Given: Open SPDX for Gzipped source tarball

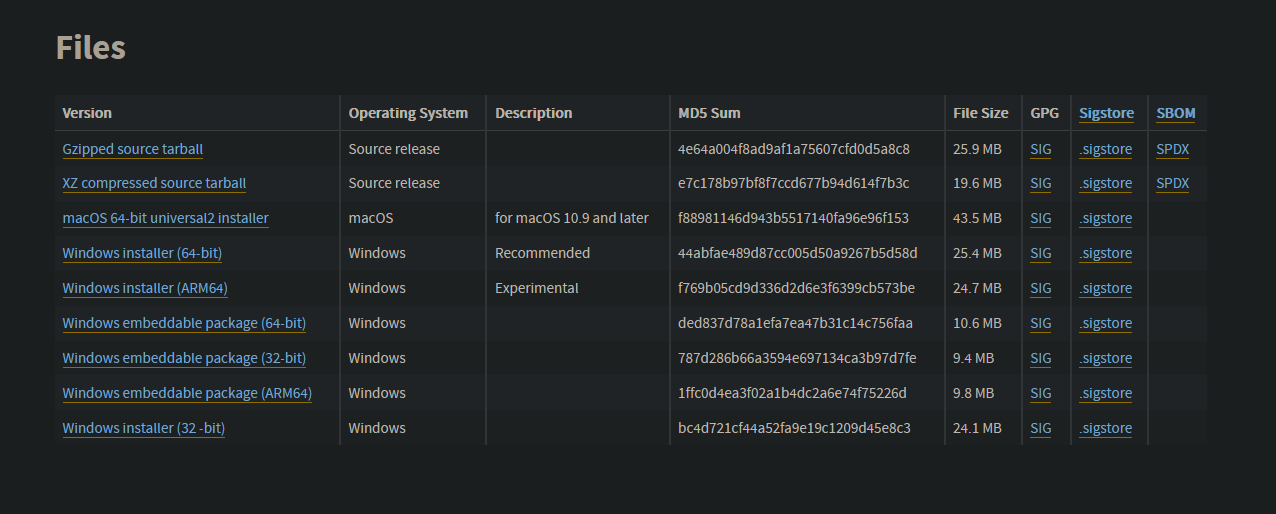Looking at the screenshot, I should pos(1173,149).
